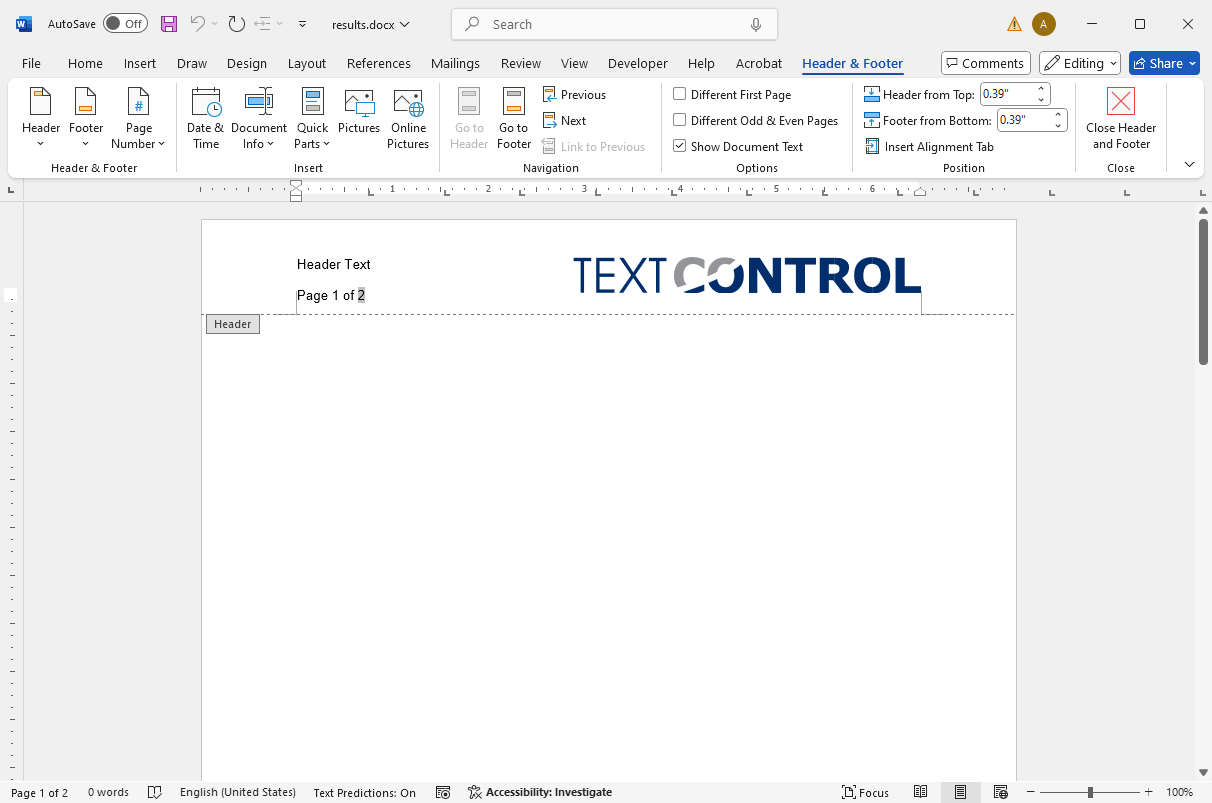
Task: Open the user account avatar
Action: (x=1044, y=24)
